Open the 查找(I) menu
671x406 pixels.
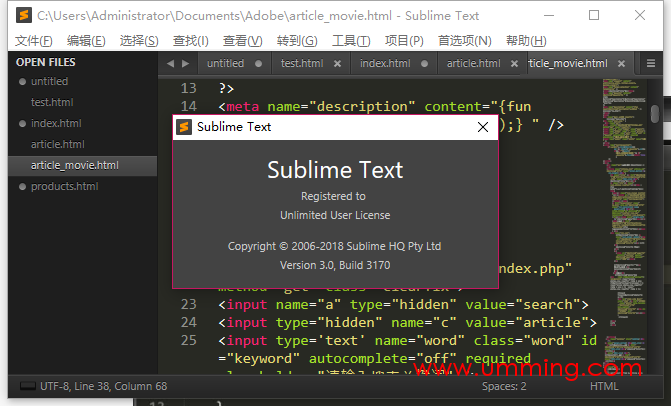click(190, 41)
